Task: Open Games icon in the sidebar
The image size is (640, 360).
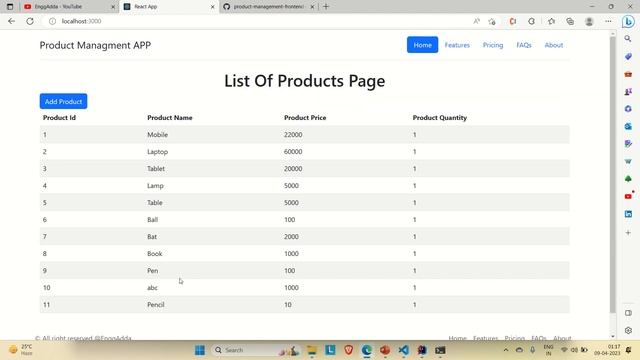Action: (628, 91)
